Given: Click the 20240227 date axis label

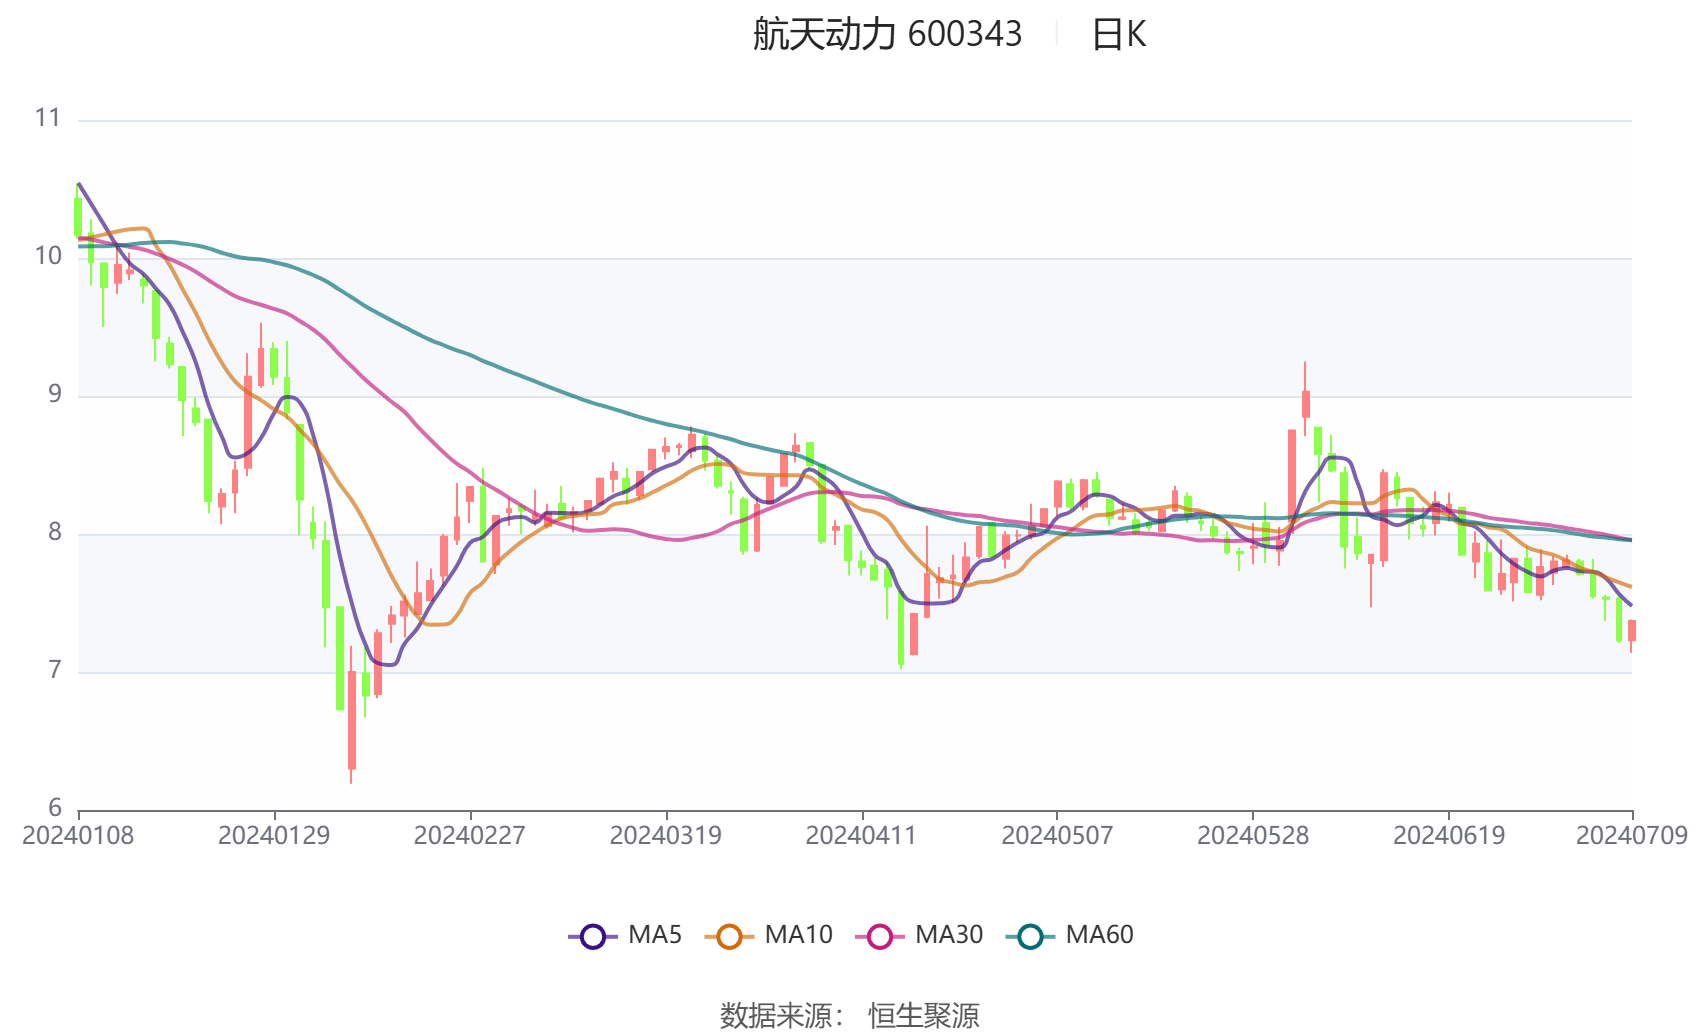Looking at the screenshot, I should pyautogui.click(x=470, y=835).
